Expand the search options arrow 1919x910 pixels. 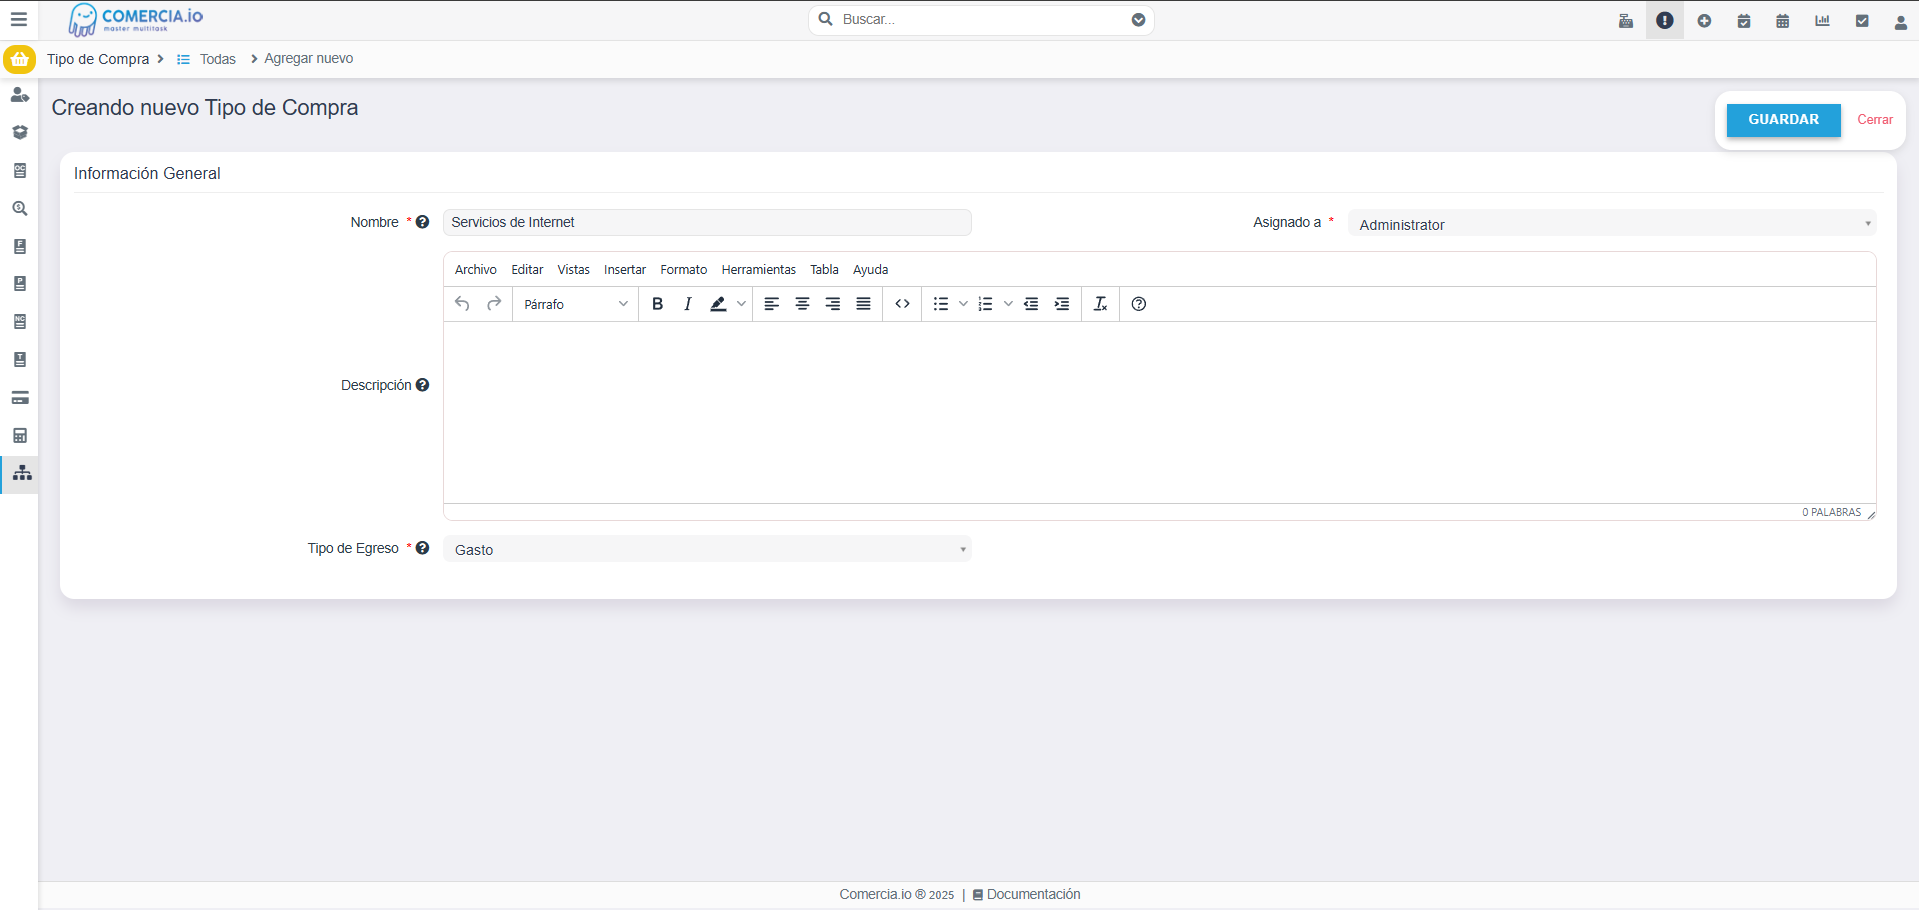tap(1138, 20)
